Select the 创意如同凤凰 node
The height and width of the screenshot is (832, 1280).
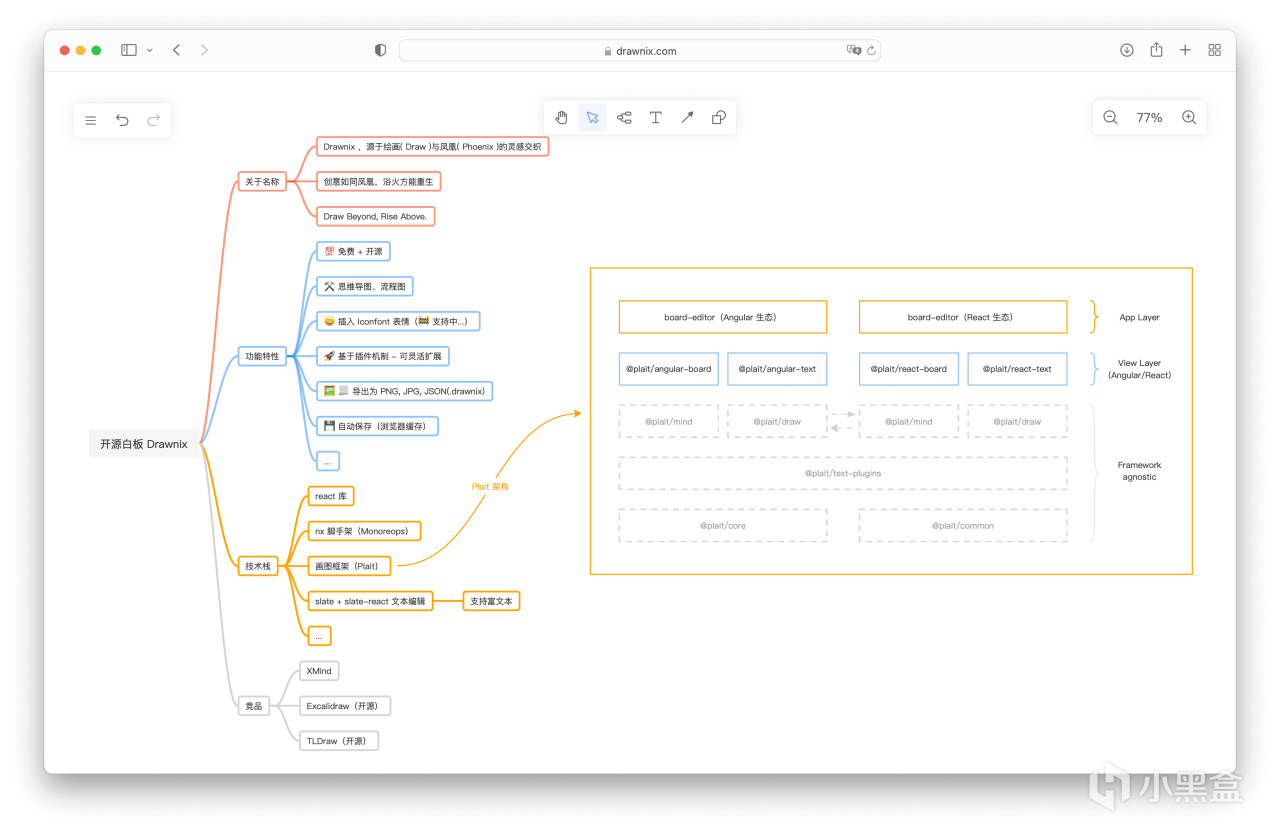[x=378, y=181]
